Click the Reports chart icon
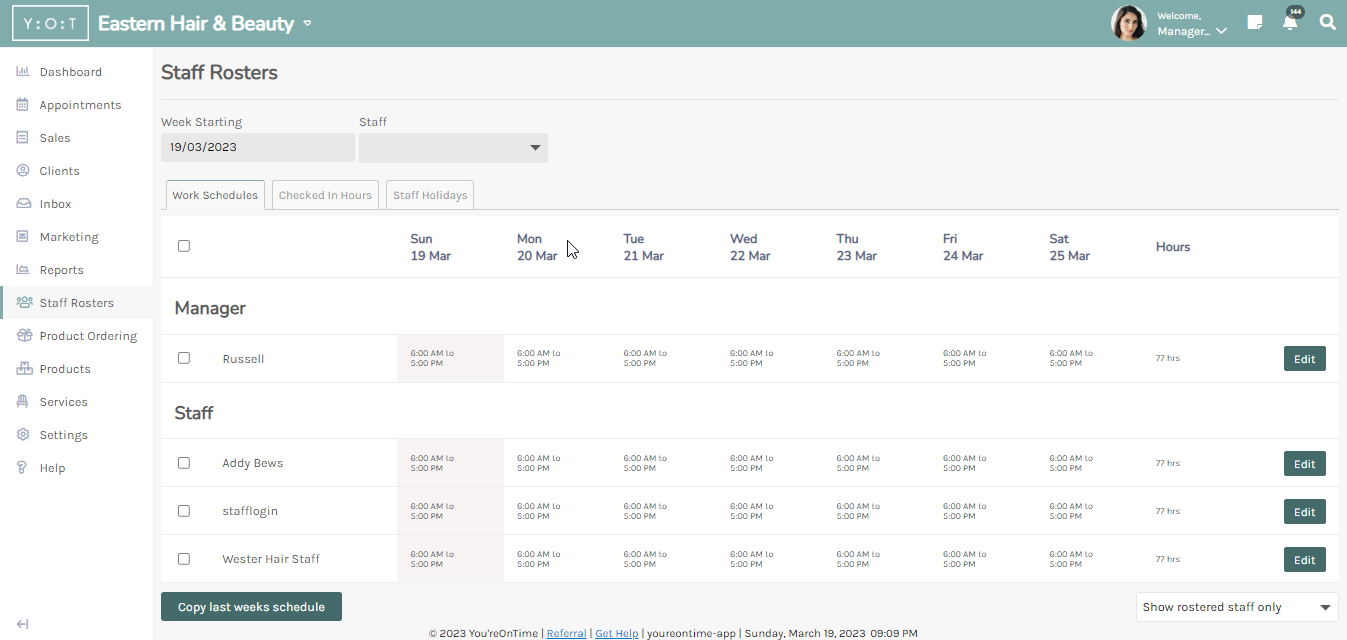The image size is (1347, 640). [23, 270]
